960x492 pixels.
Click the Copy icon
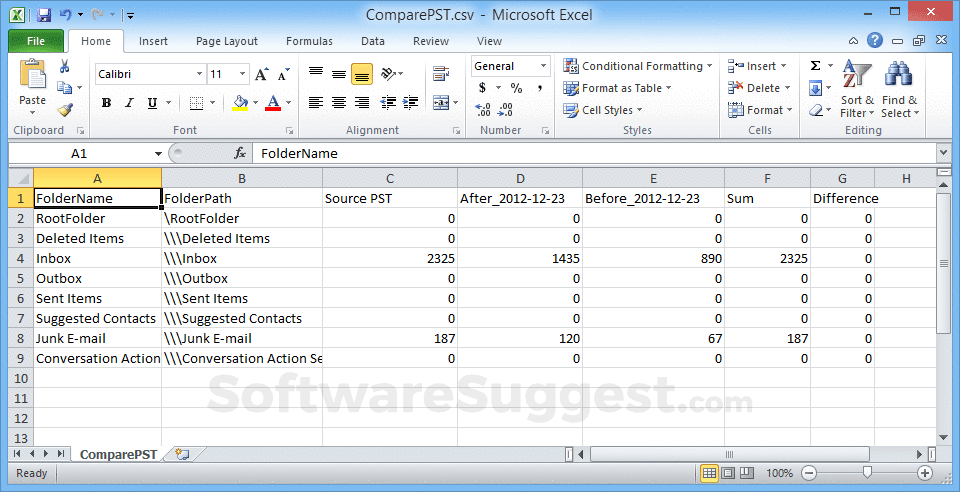64,88
